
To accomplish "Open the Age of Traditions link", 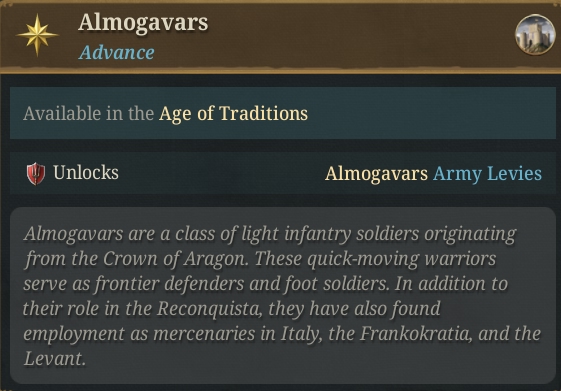I will 233,114.
